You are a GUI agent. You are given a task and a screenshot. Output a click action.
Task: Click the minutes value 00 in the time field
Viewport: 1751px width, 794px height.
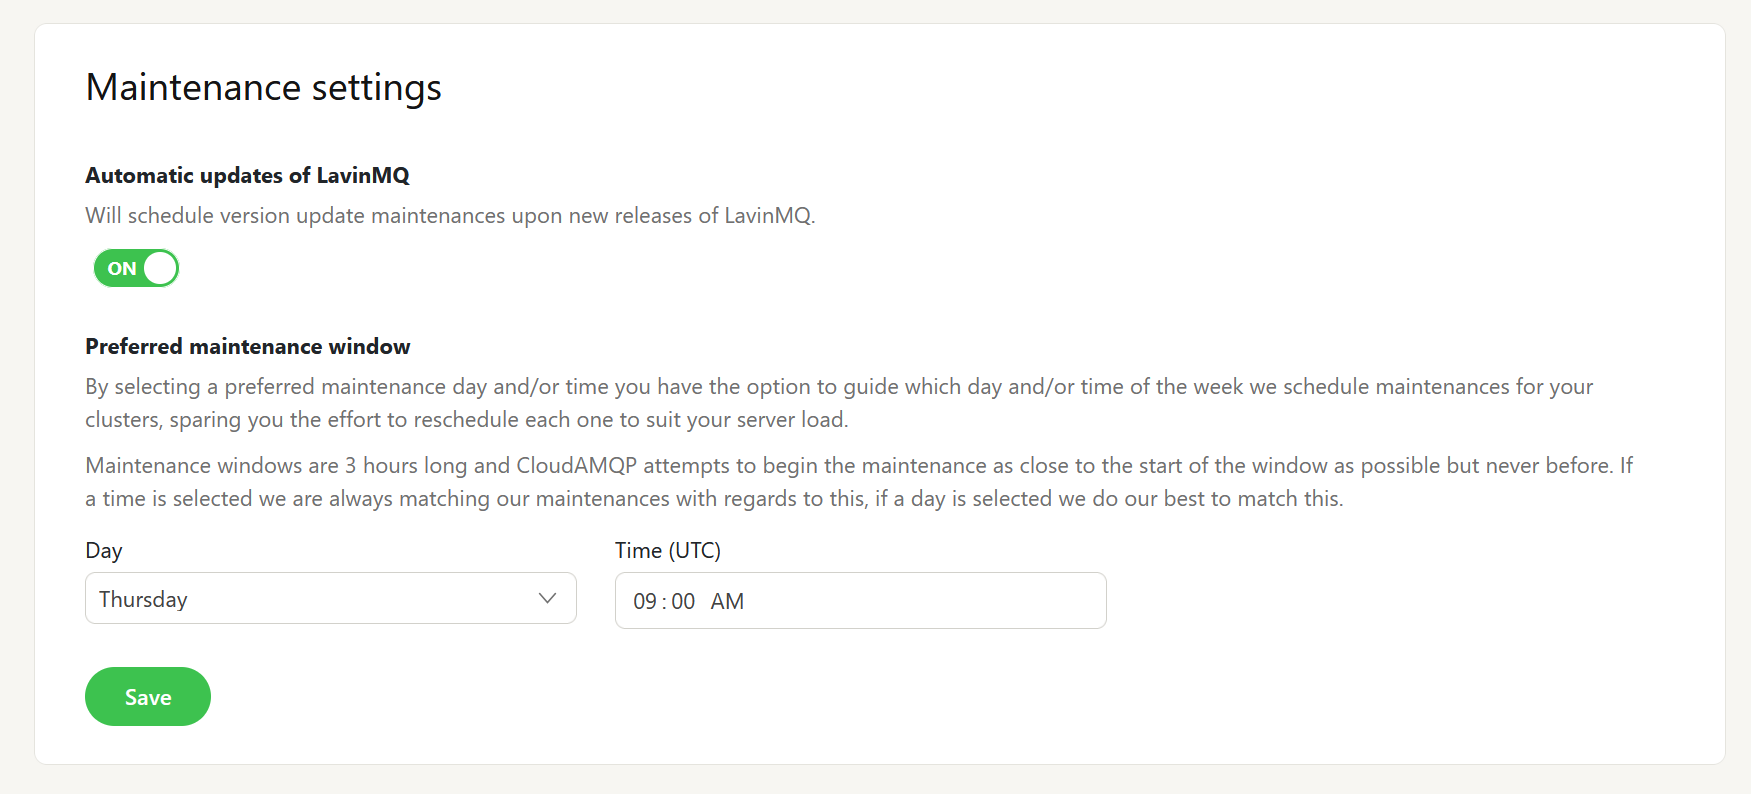click(x=684, y=601)
